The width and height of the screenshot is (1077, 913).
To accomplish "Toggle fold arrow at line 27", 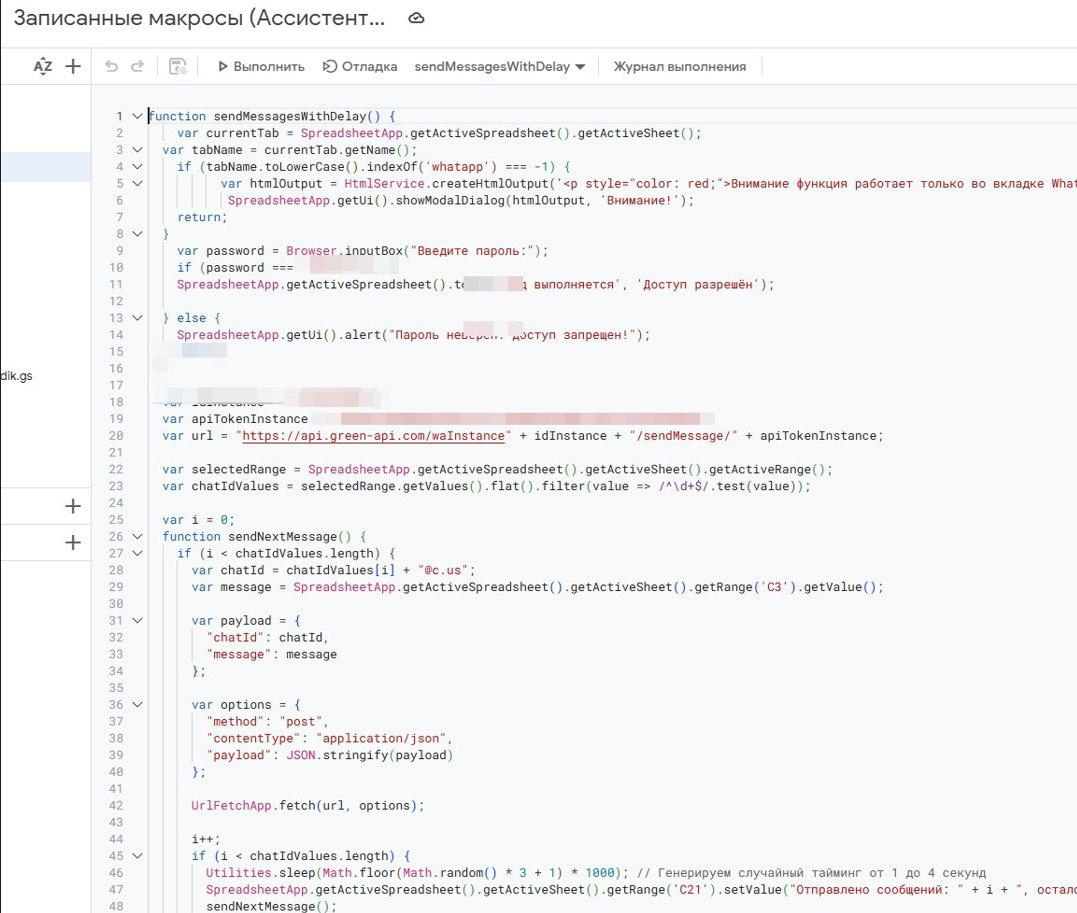I will [137, 554].
